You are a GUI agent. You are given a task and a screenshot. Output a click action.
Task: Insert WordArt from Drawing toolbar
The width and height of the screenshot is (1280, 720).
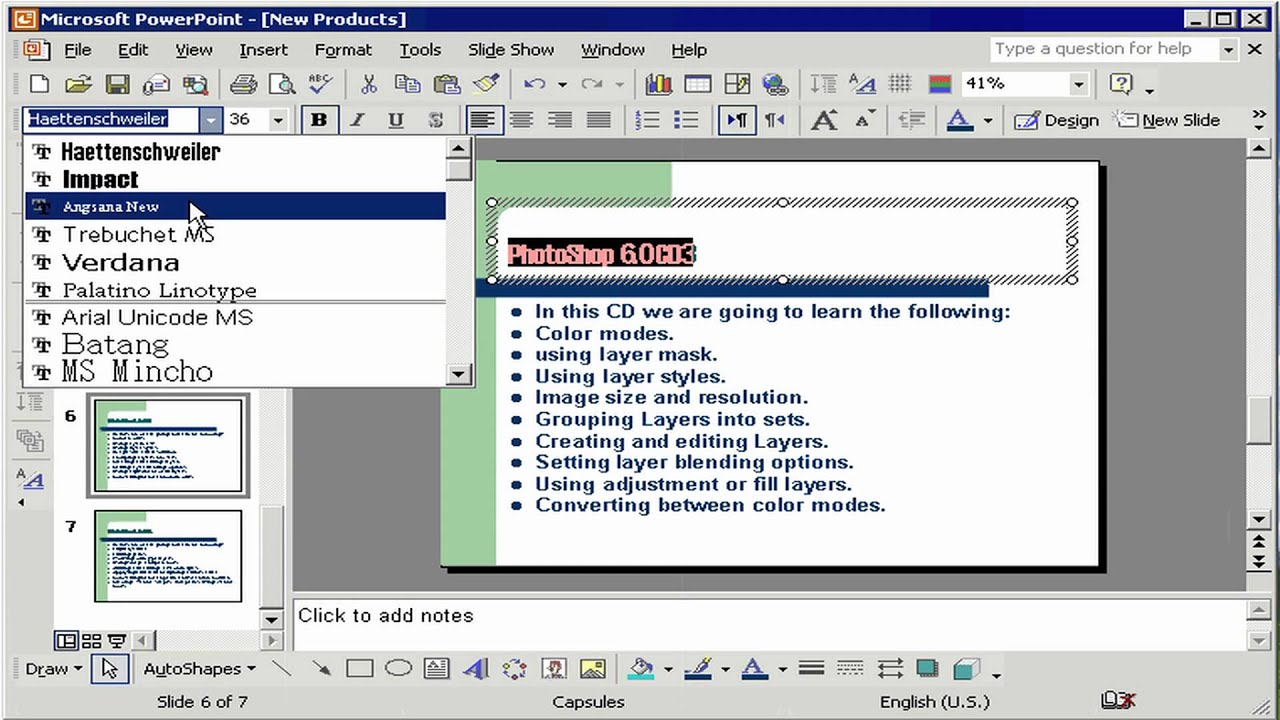click(476, 669)
